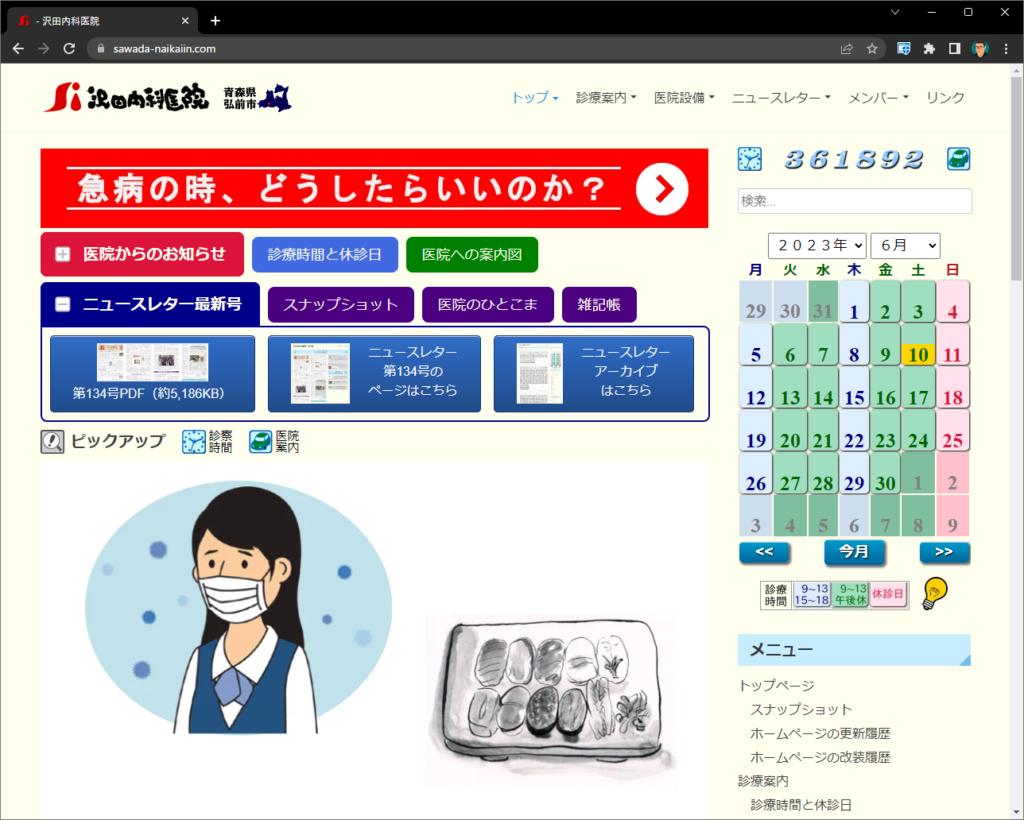The image size is (1024, 820).
Task: Click the 今月 calendar button
Action: click(x=854, y=552)
